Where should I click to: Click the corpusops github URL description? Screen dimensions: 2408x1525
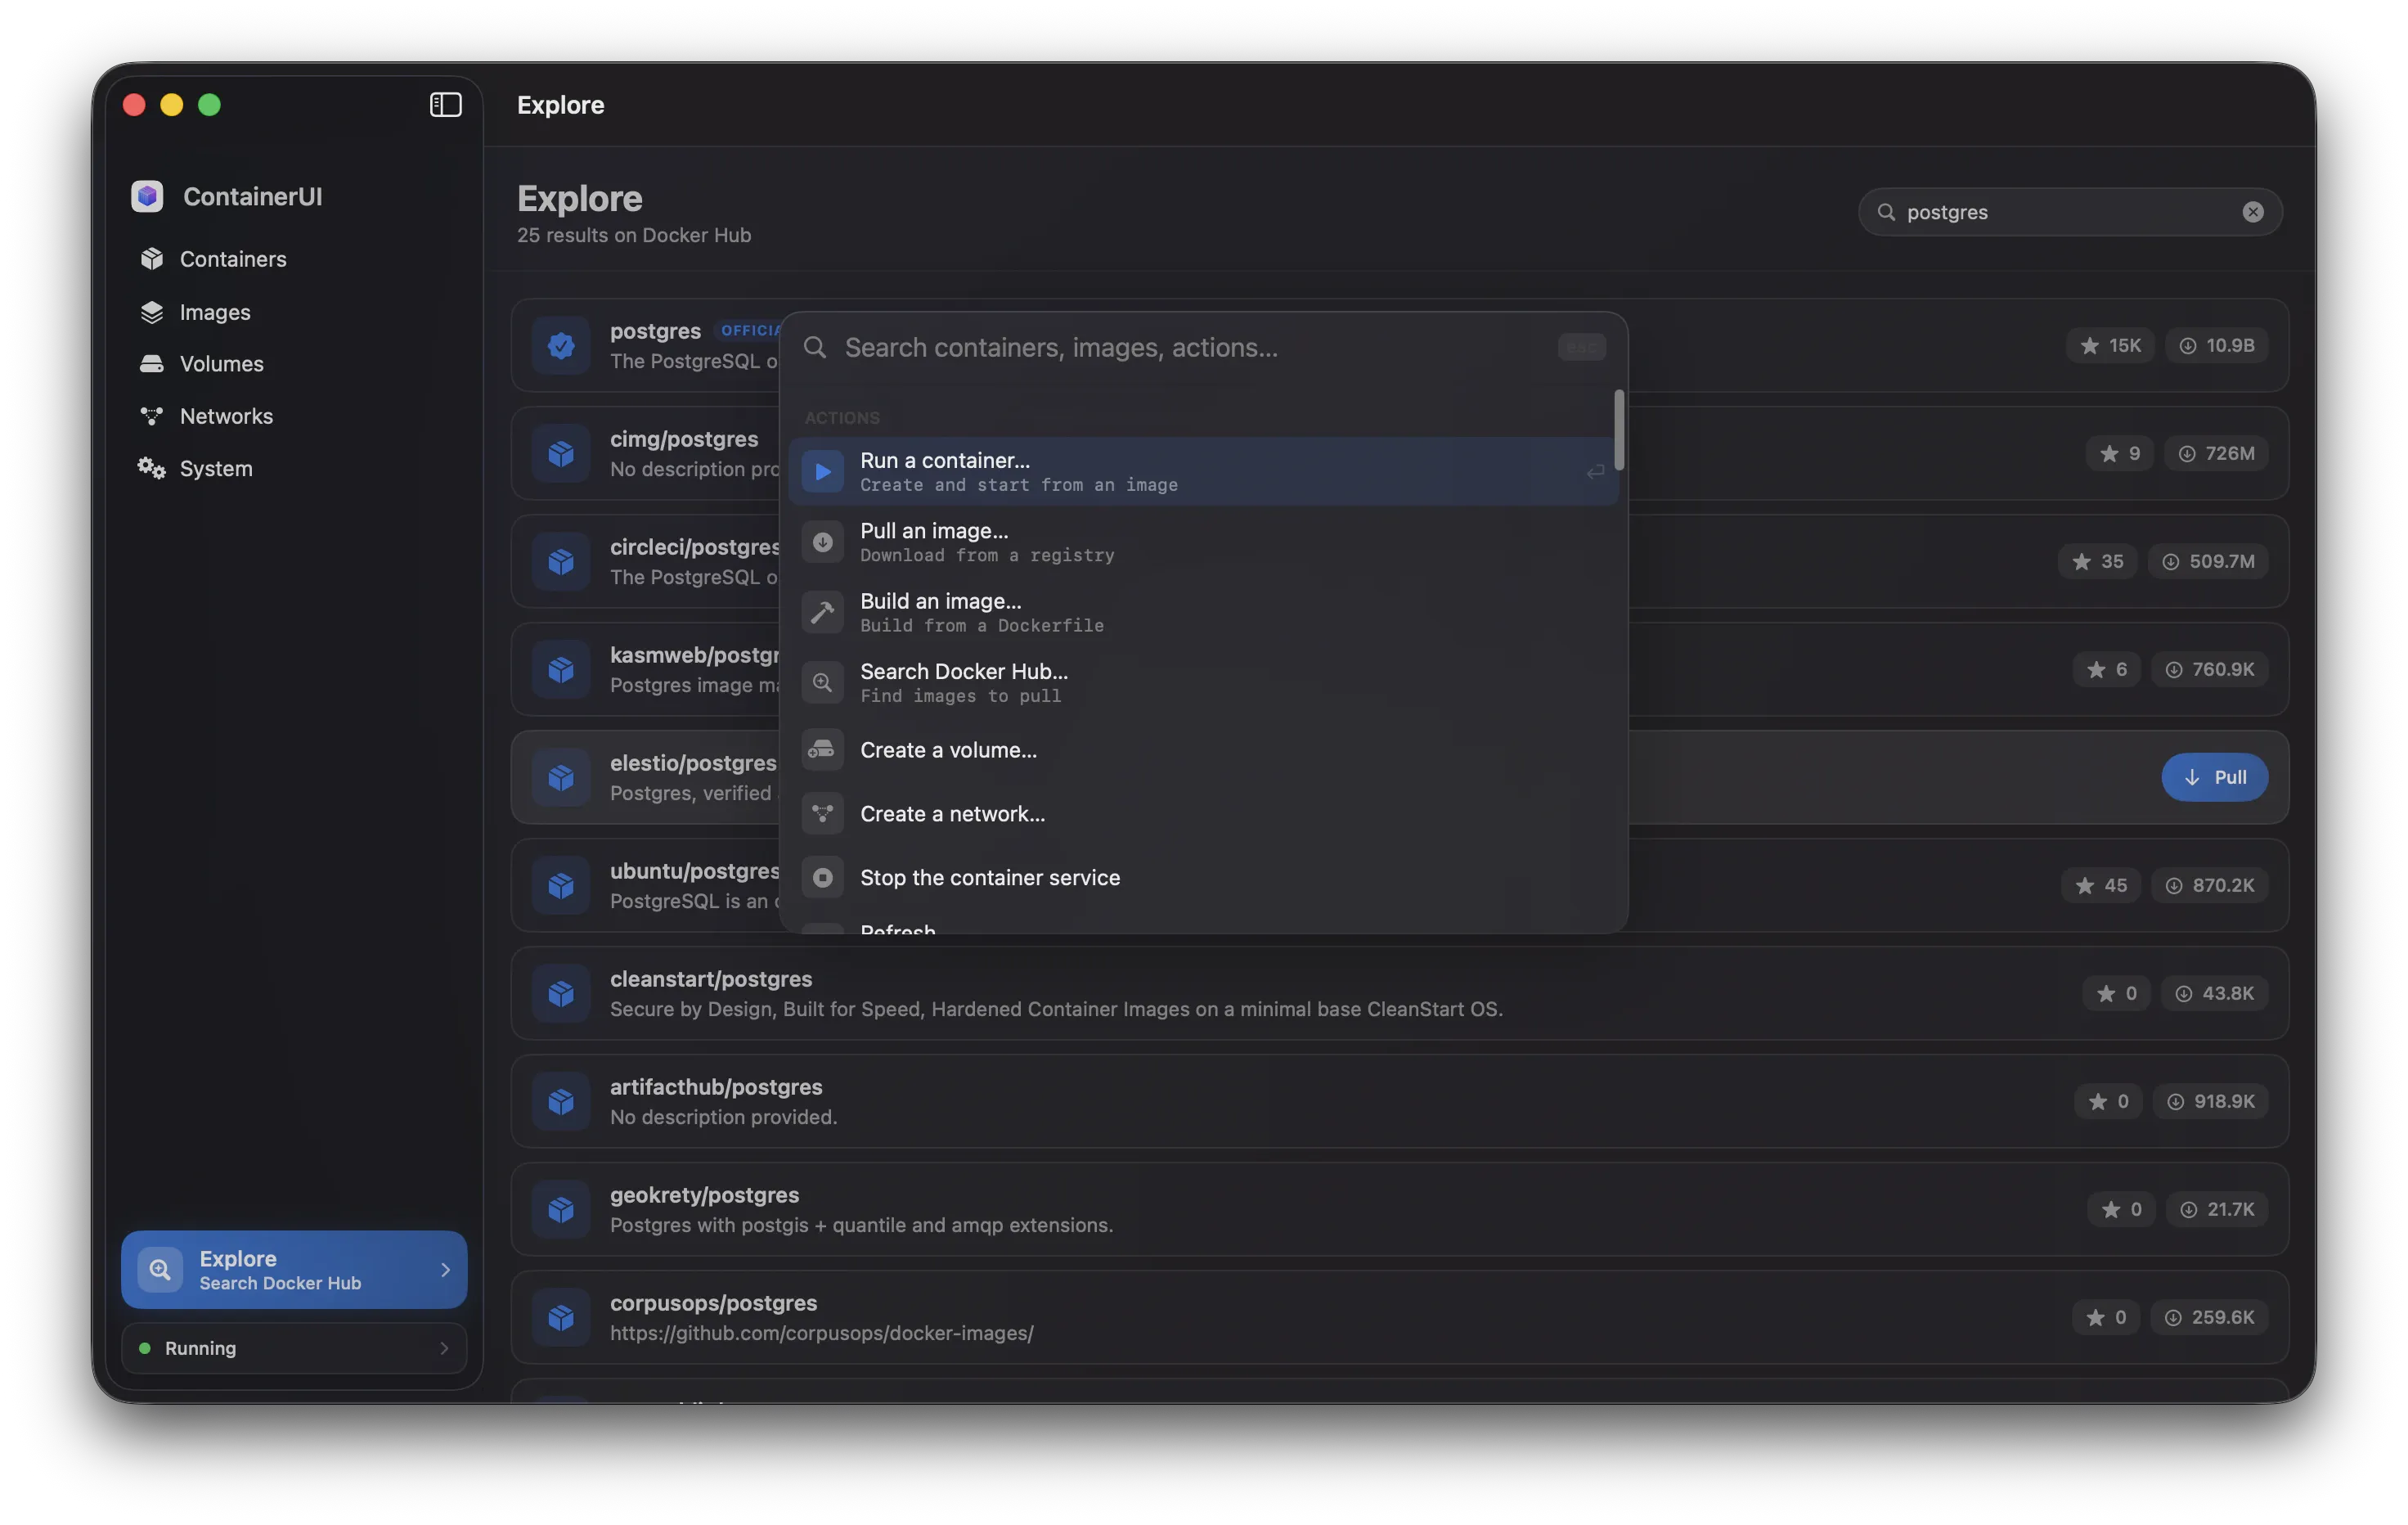tap(822, 1333)
